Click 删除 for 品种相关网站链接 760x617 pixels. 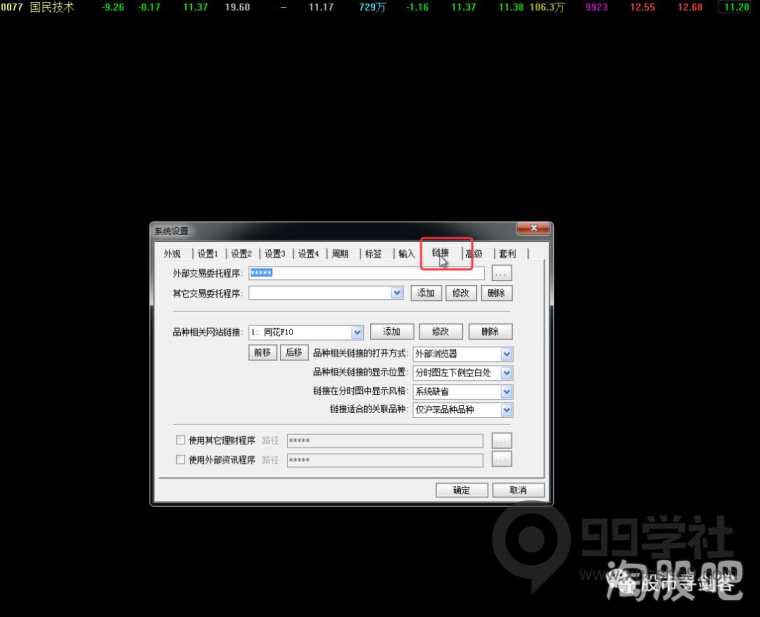[490, 332]
